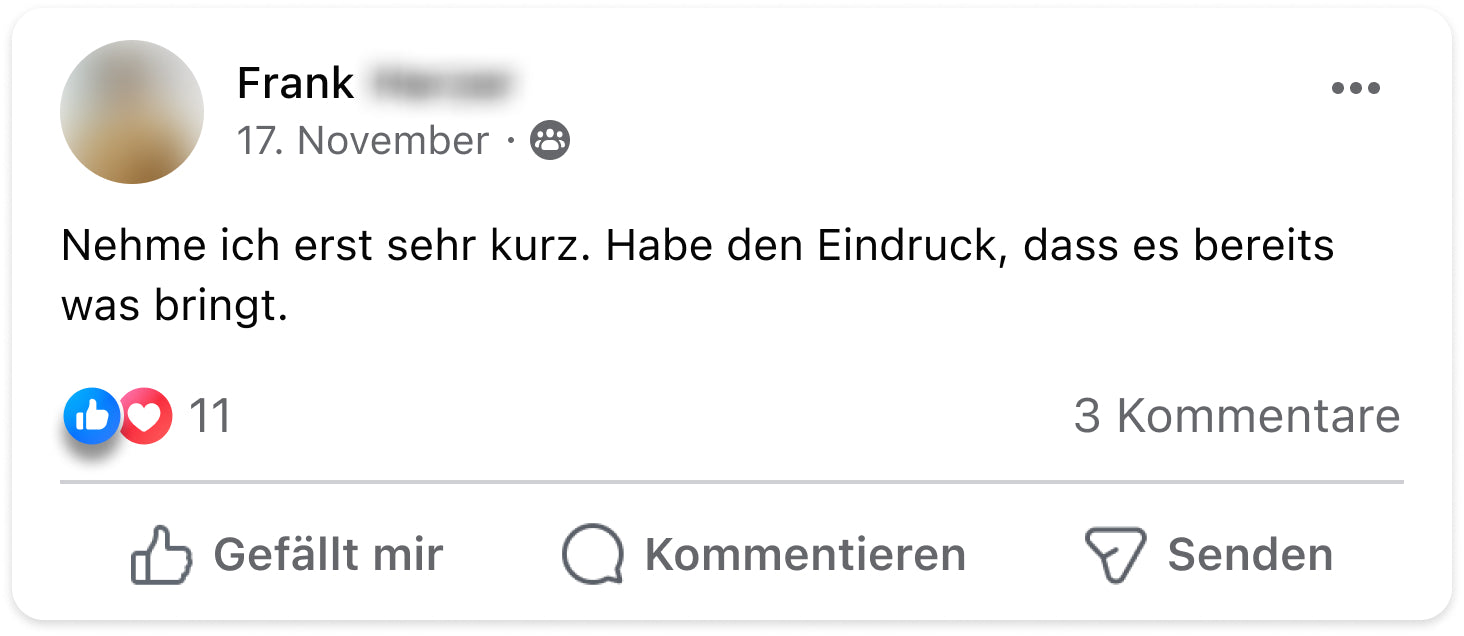The image size is (1464, 636).
Task: Click the blue thumbs-up reaction icon
Action: [91, 415]
